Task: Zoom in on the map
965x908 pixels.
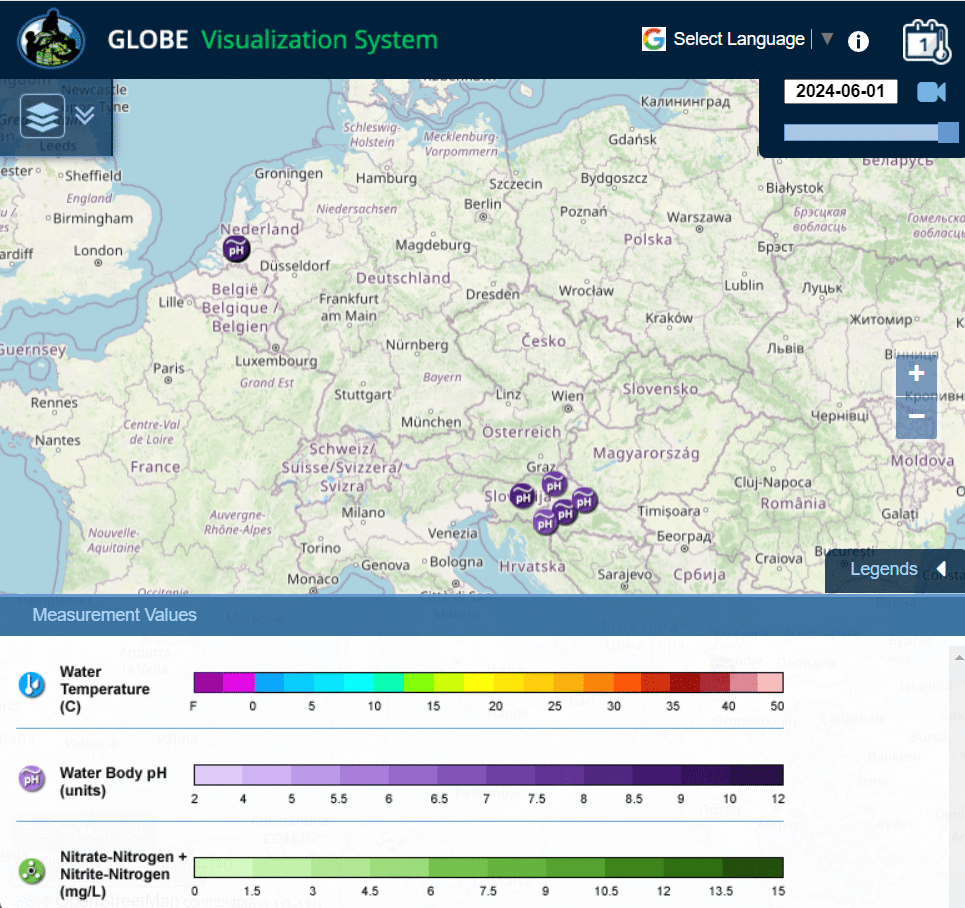Action: click(916, 375)
